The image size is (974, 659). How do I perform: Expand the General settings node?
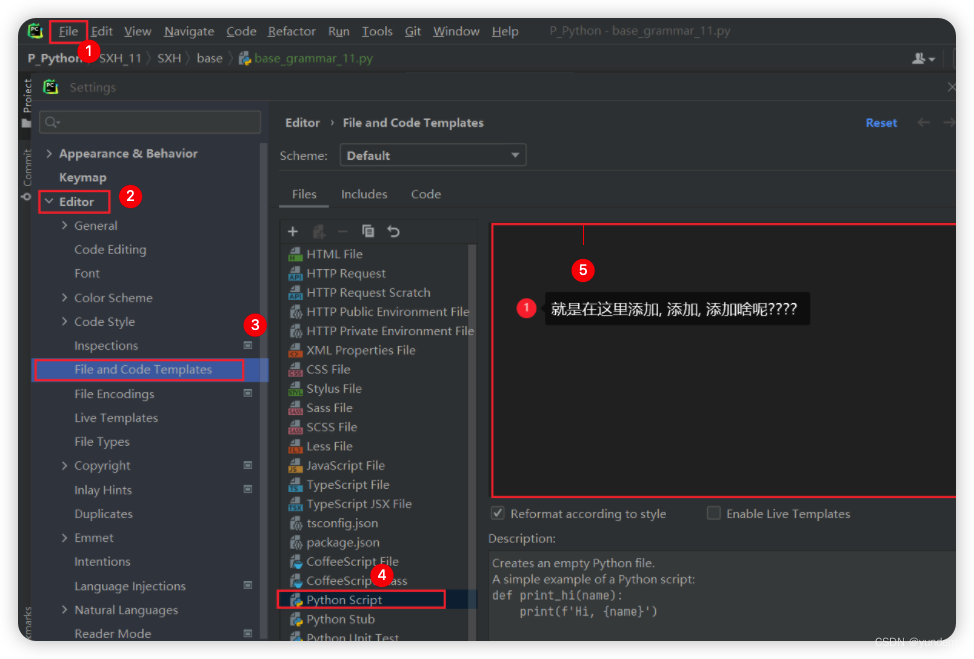click(x=65, y=225)
